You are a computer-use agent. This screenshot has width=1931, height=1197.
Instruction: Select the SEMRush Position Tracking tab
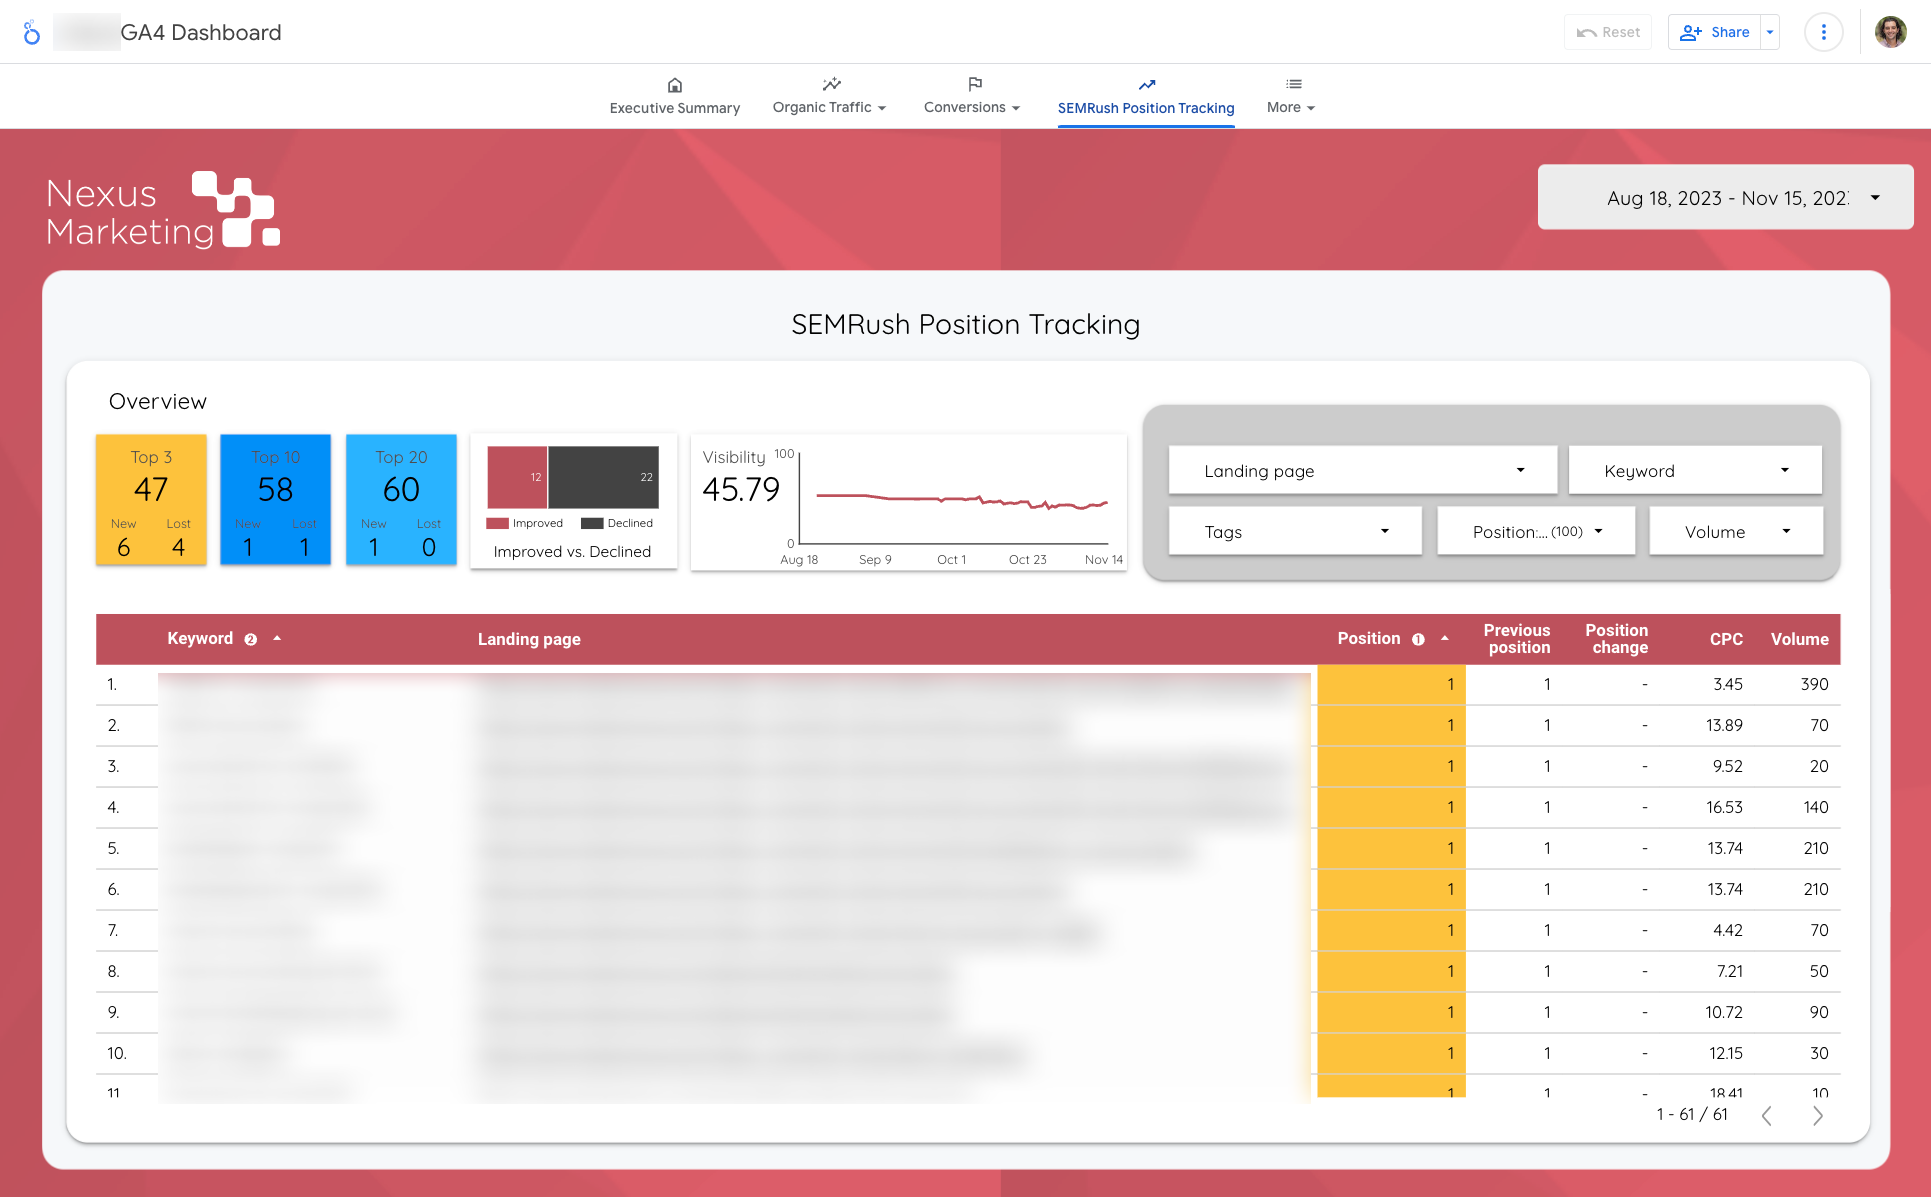click(x=1146, y=96)
